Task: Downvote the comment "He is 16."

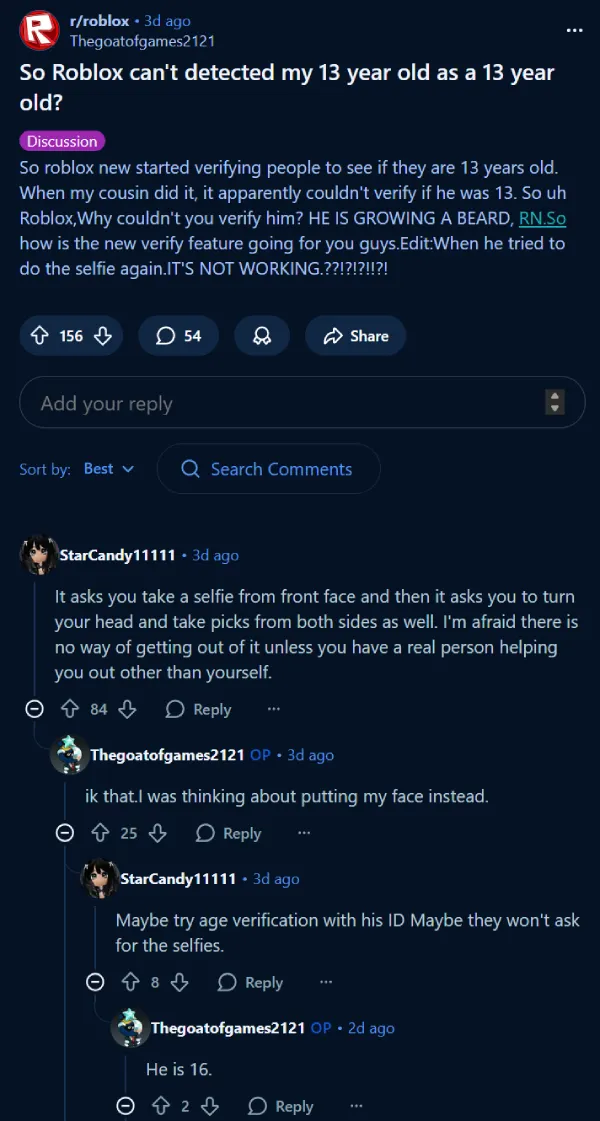Action: [210, 1106]
